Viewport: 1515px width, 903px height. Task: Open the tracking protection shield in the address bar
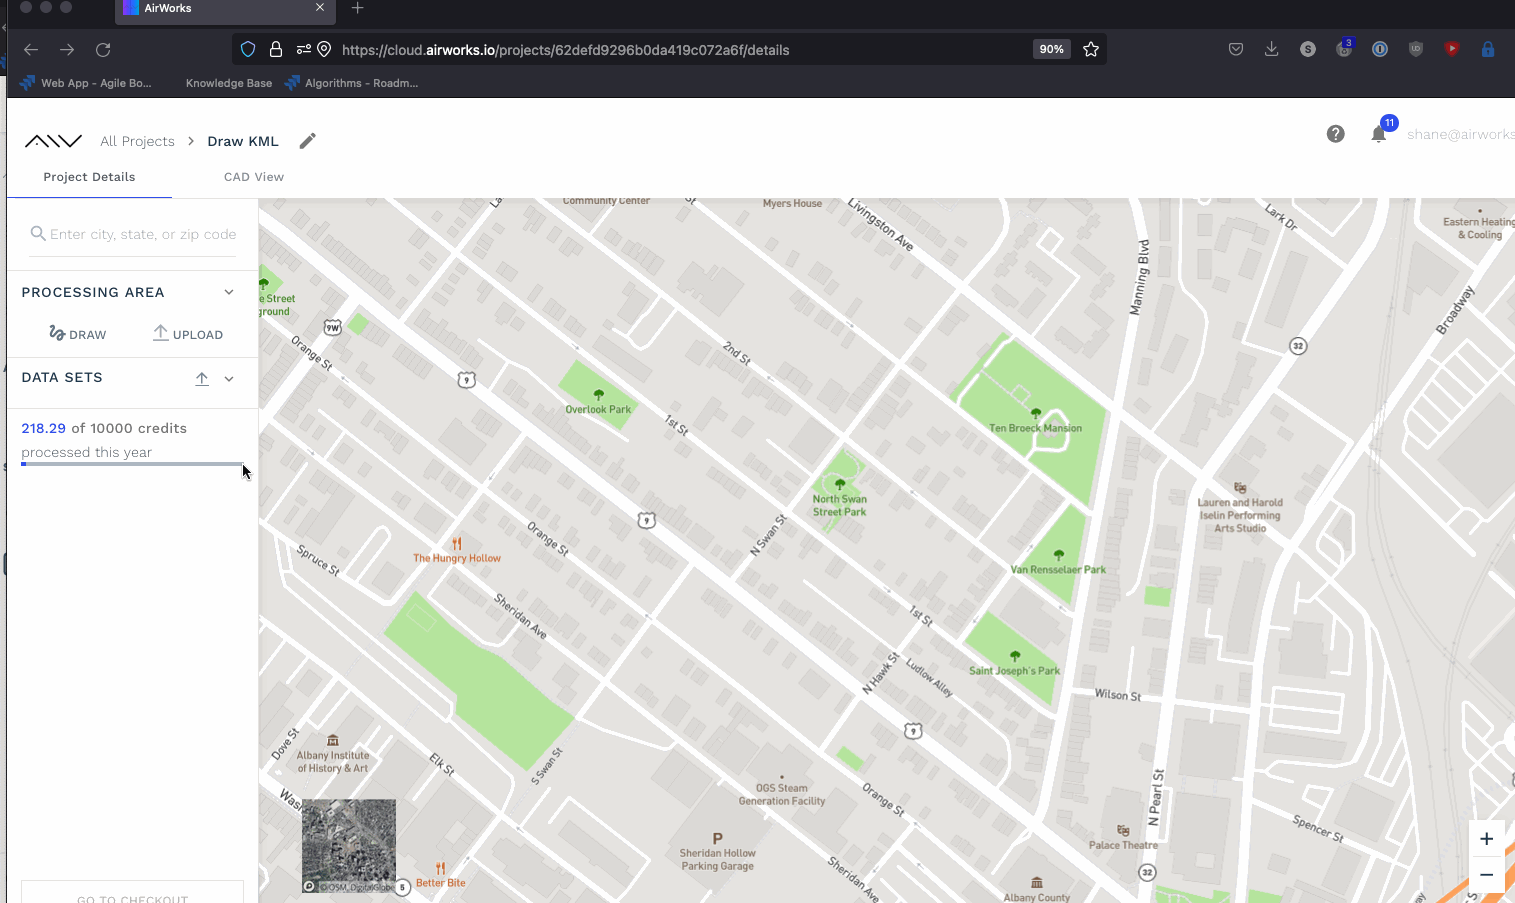248,50
